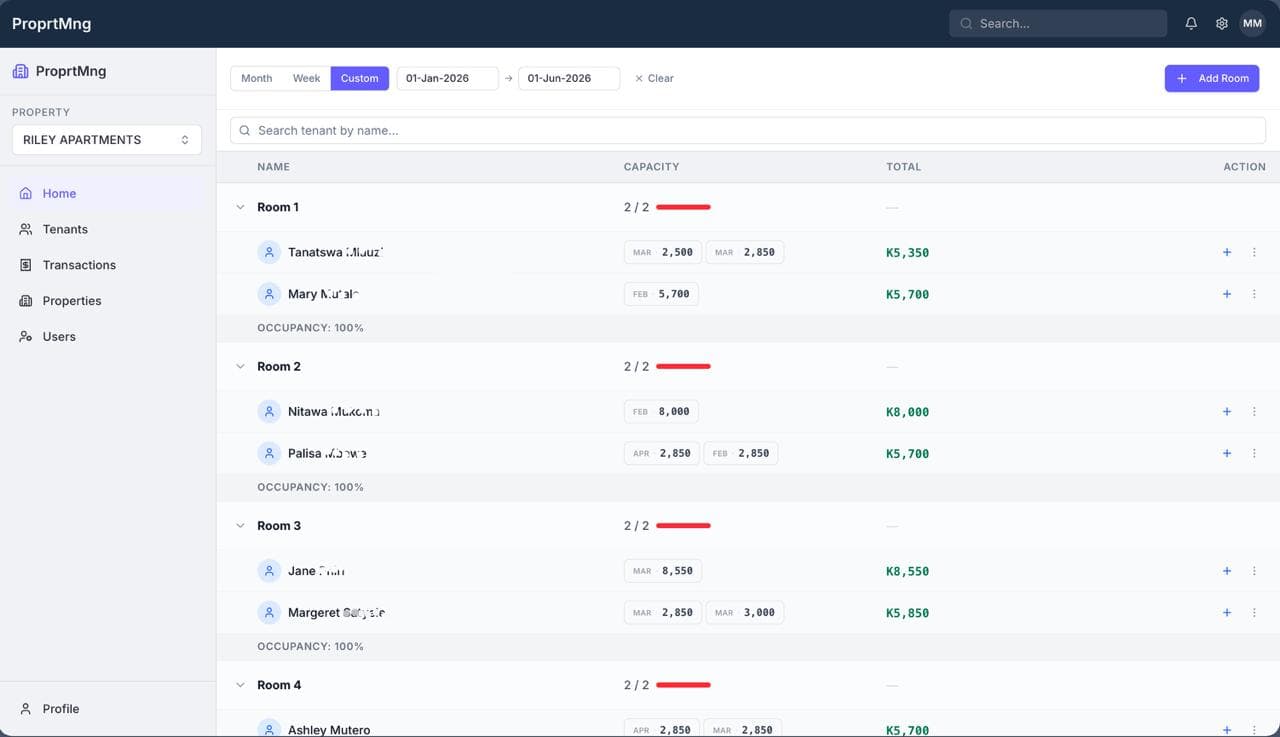Image resolution: width=1280 pixels, height=737 pixels.
Task: Open more options for Palisa's row
Action: coord(1254,453)
